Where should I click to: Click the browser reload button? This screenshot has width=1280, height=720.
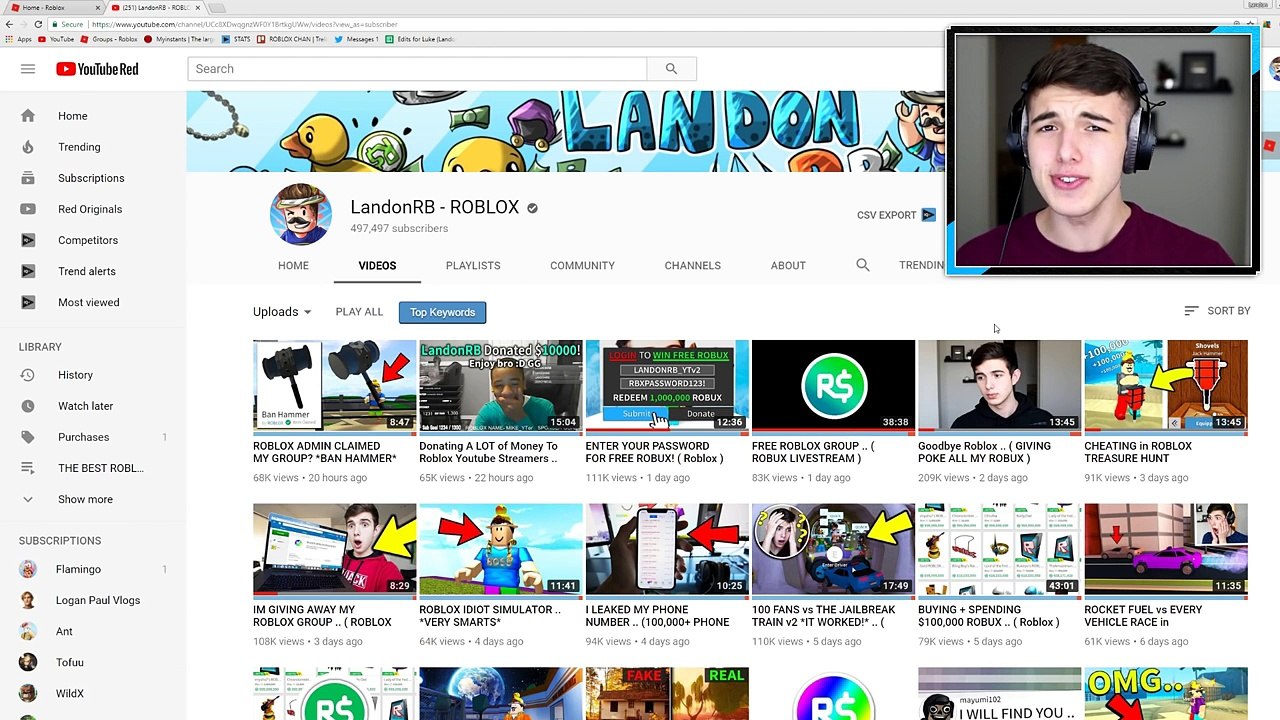point(38,24)
